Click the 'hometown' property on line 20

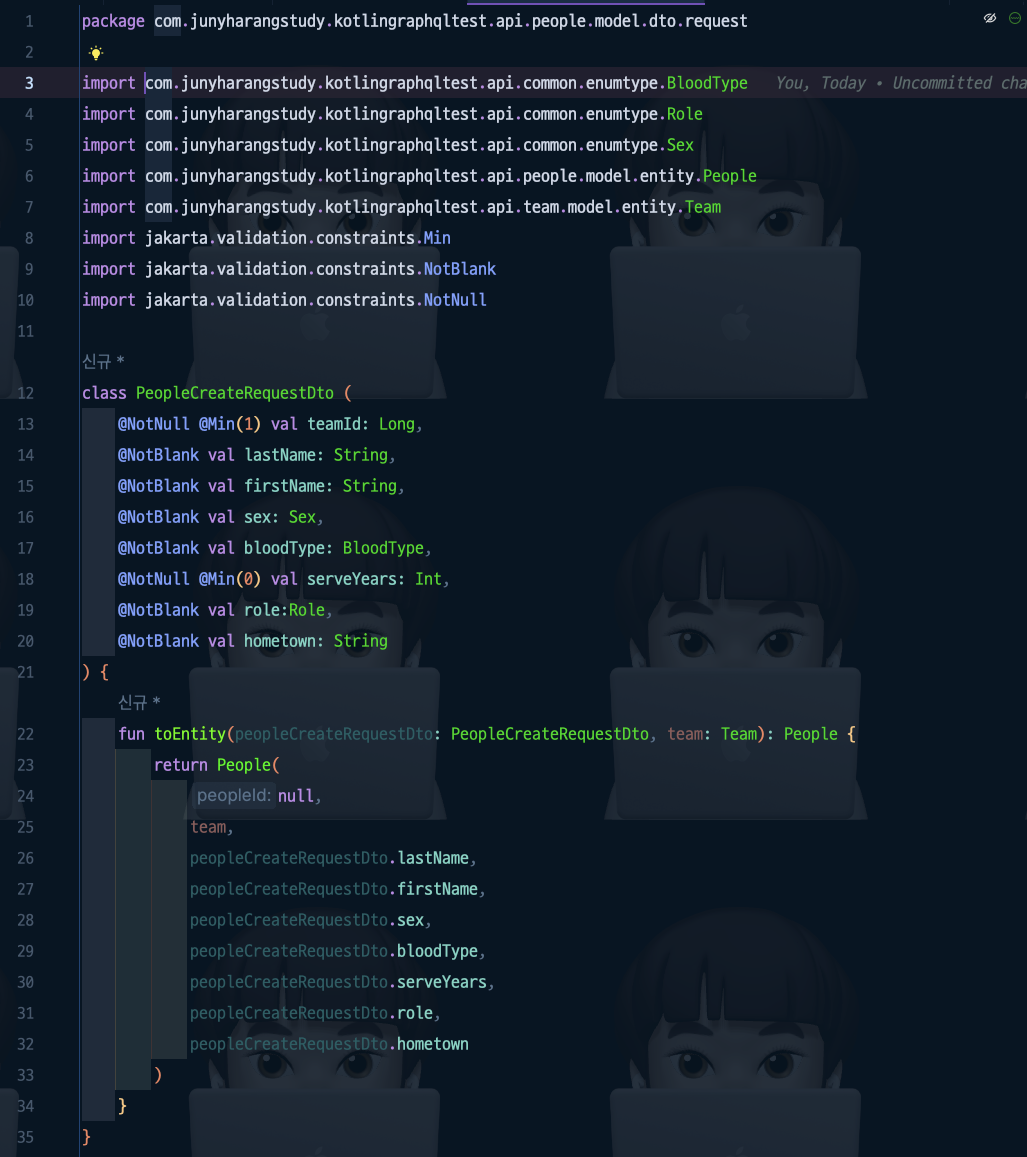pos(280,641)
